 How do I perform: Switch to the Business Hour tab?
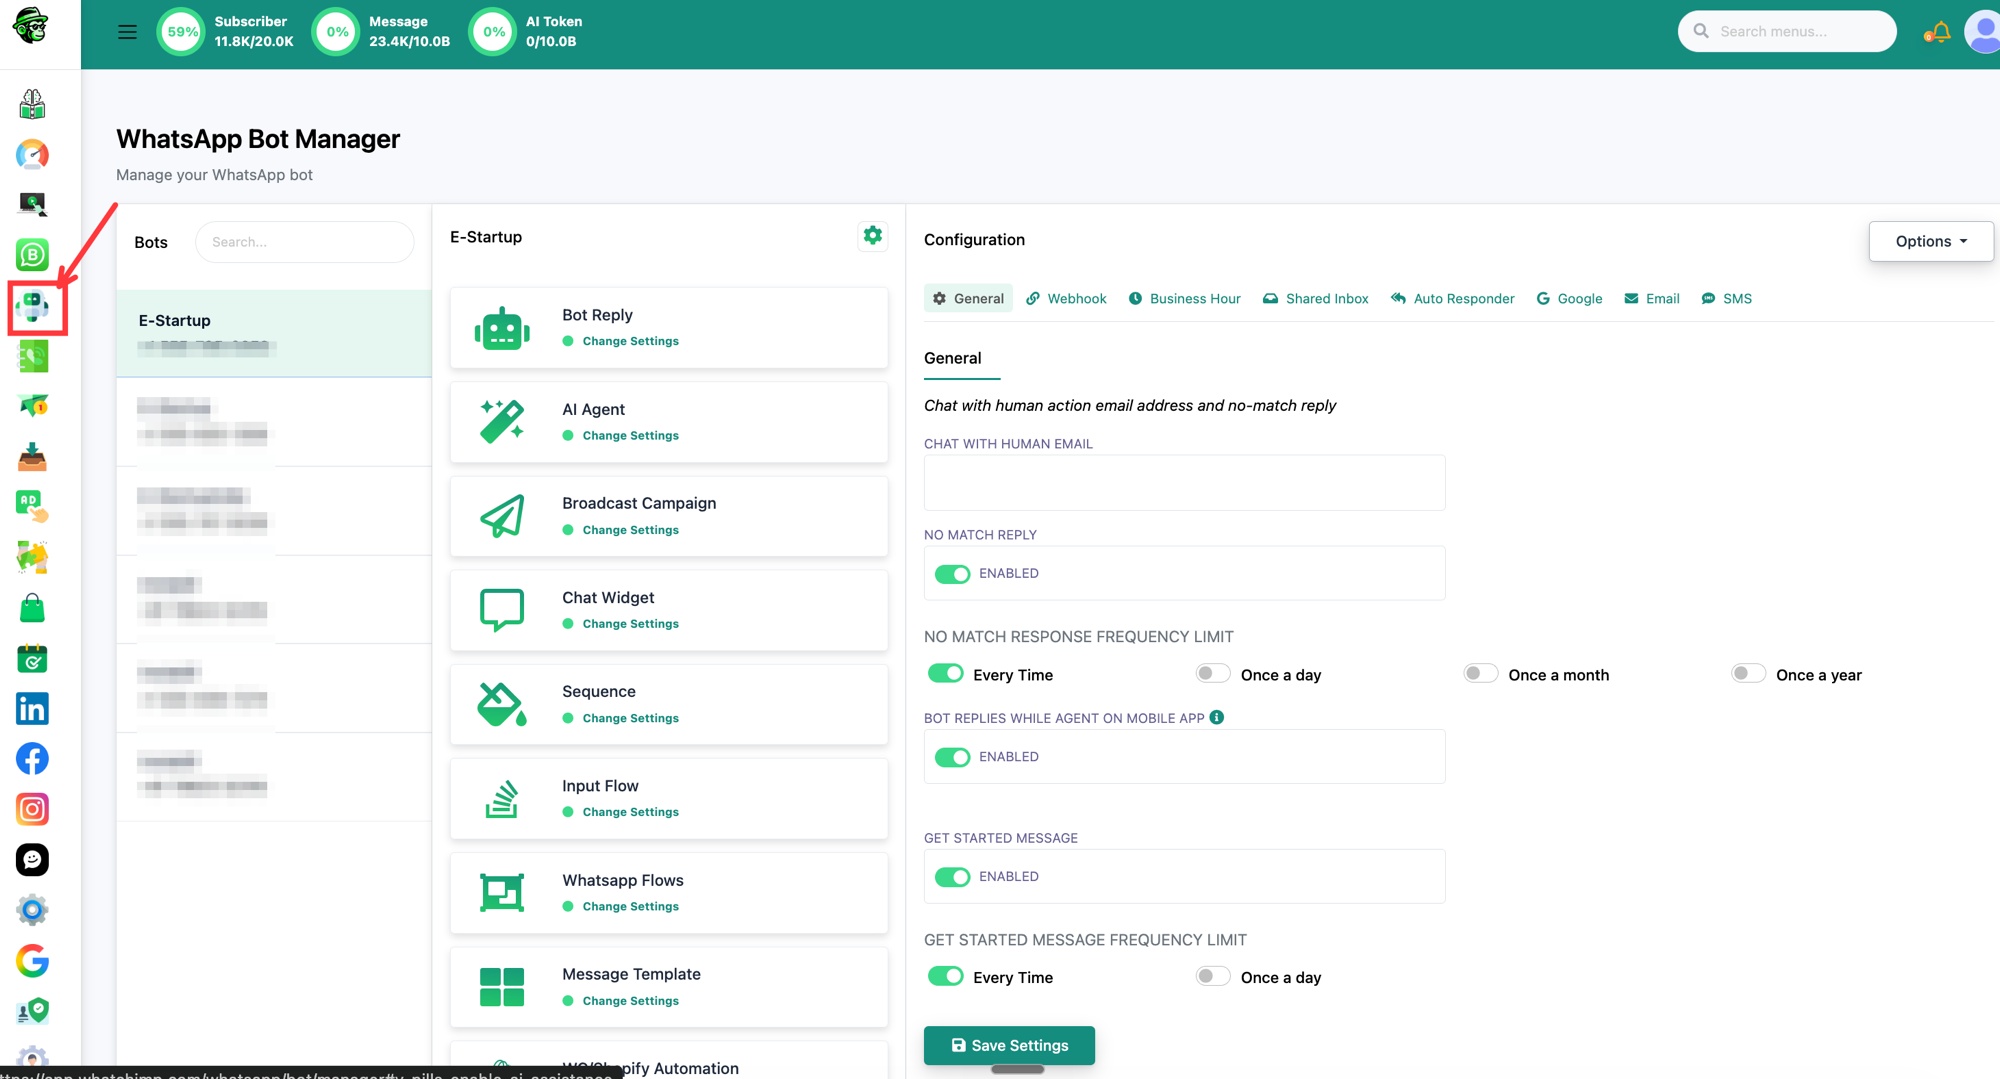[x=1184, y=298]
